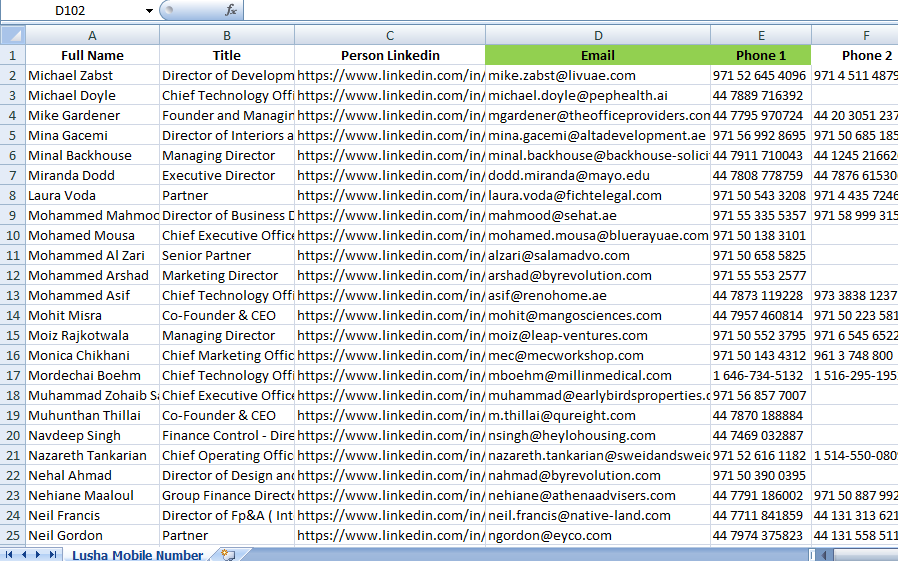
Task: Select the Nehiane Maaloul name cell
Action: coord(92,495)
